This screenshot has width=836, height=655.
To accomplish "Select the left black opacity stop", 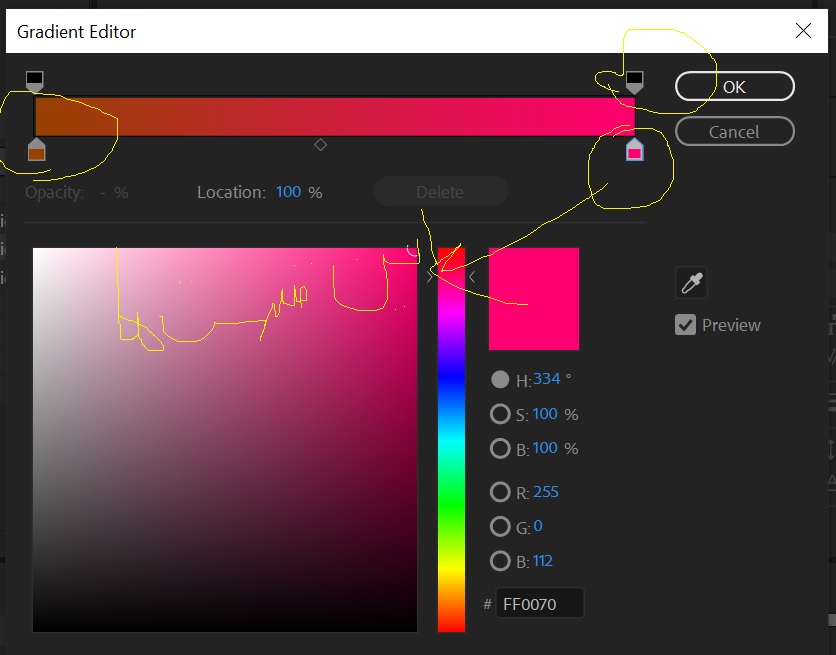I will 35,81.
